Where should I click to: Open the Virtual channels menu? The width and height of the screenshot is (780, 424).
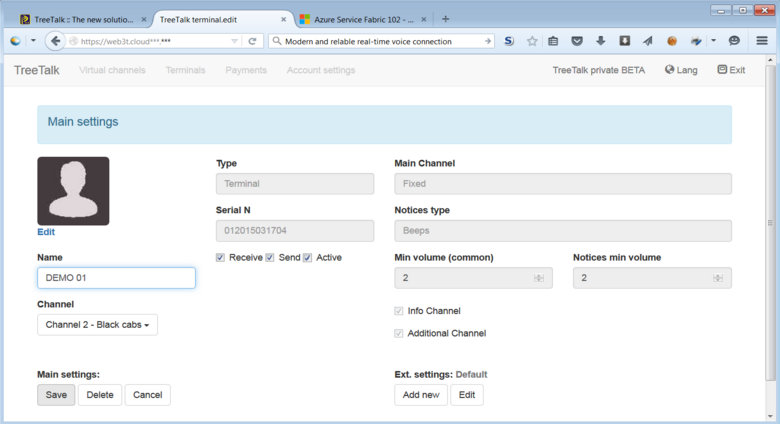coord(112,70)
